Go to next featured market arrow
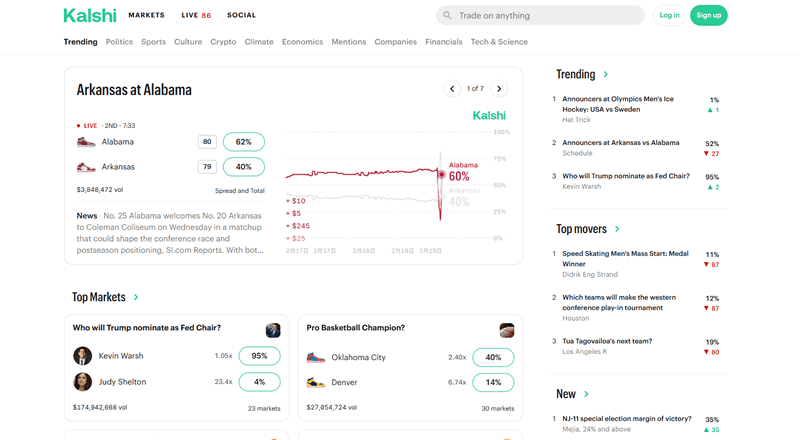The width and height of the screenshot is (800, 440). 500,89
